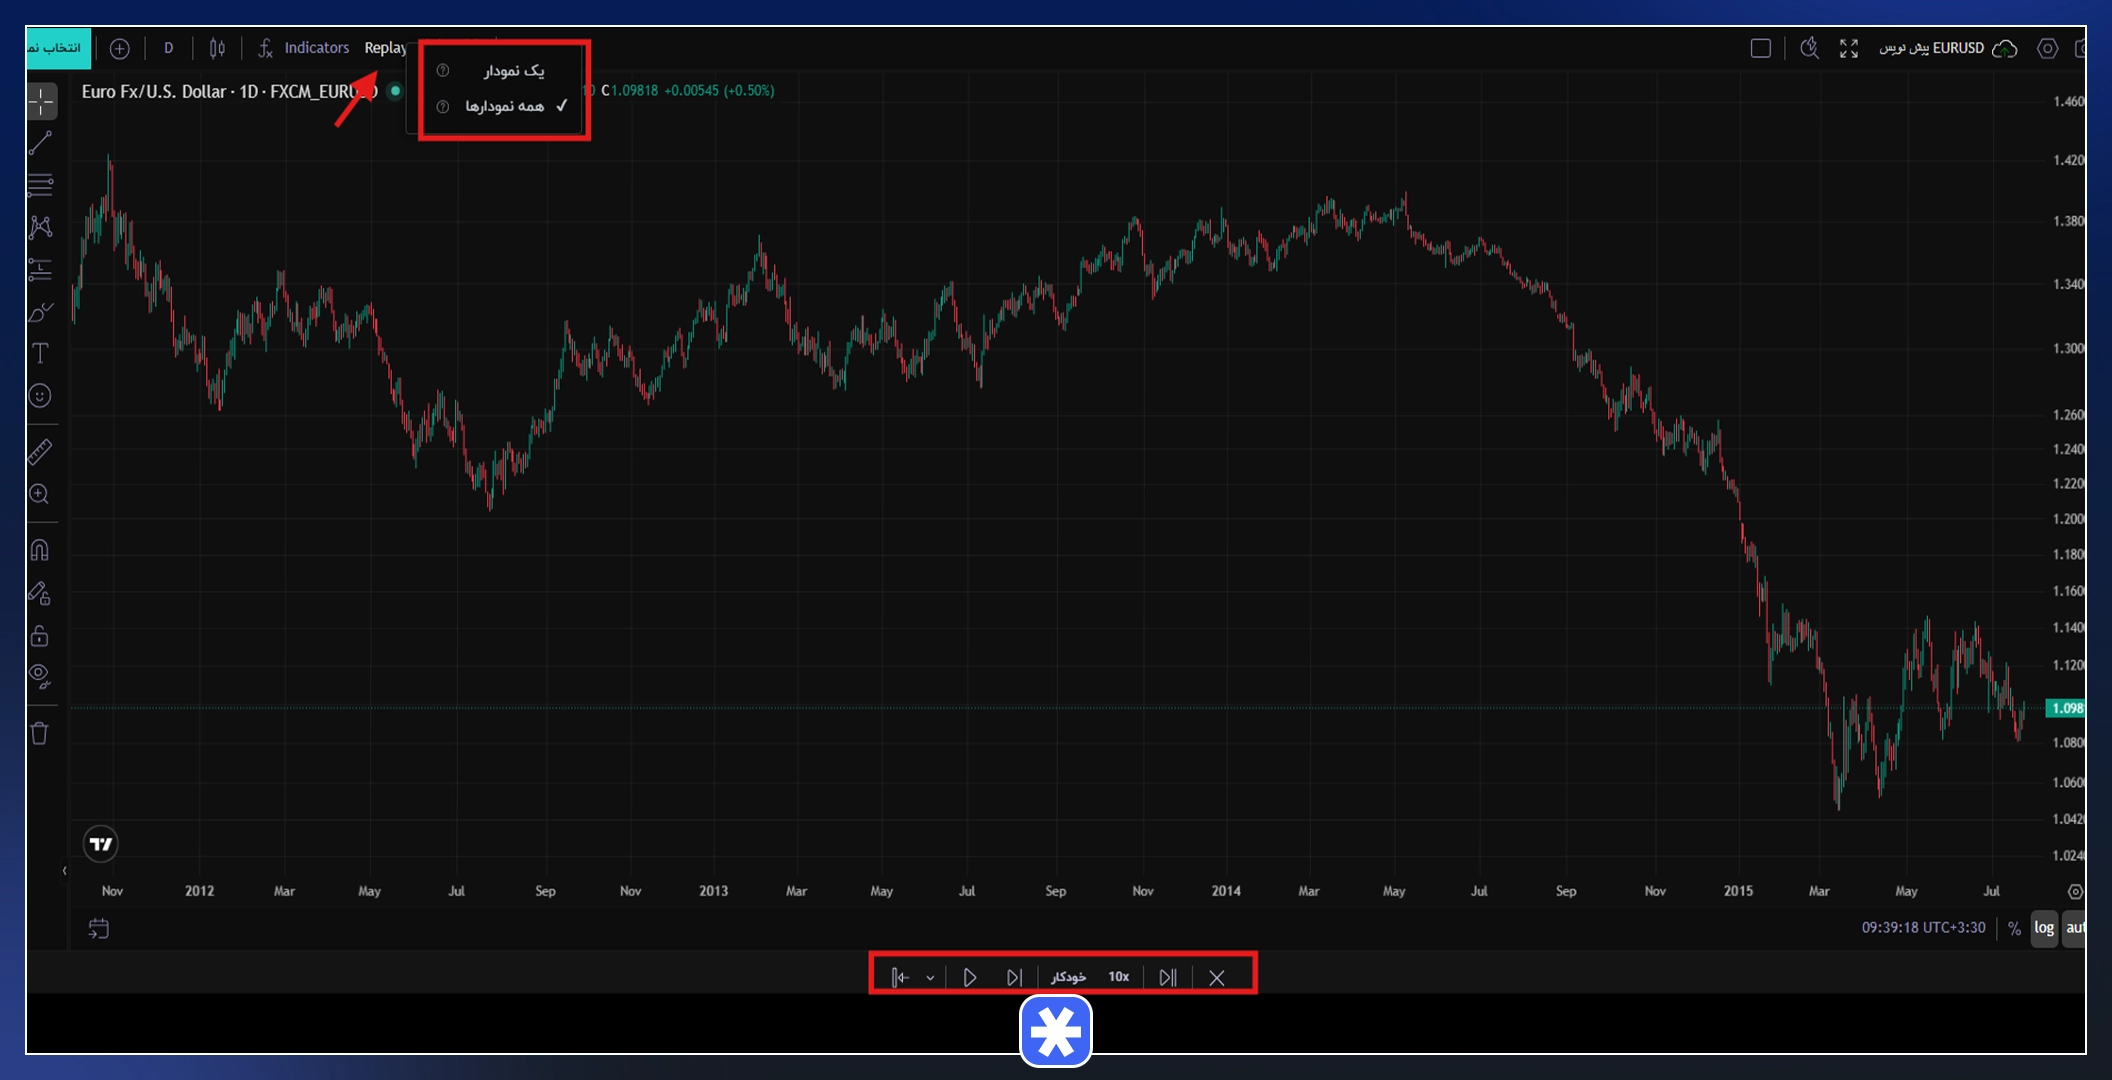Toggle magnet mode
2112x1080 pixels.
coord(41,551)
